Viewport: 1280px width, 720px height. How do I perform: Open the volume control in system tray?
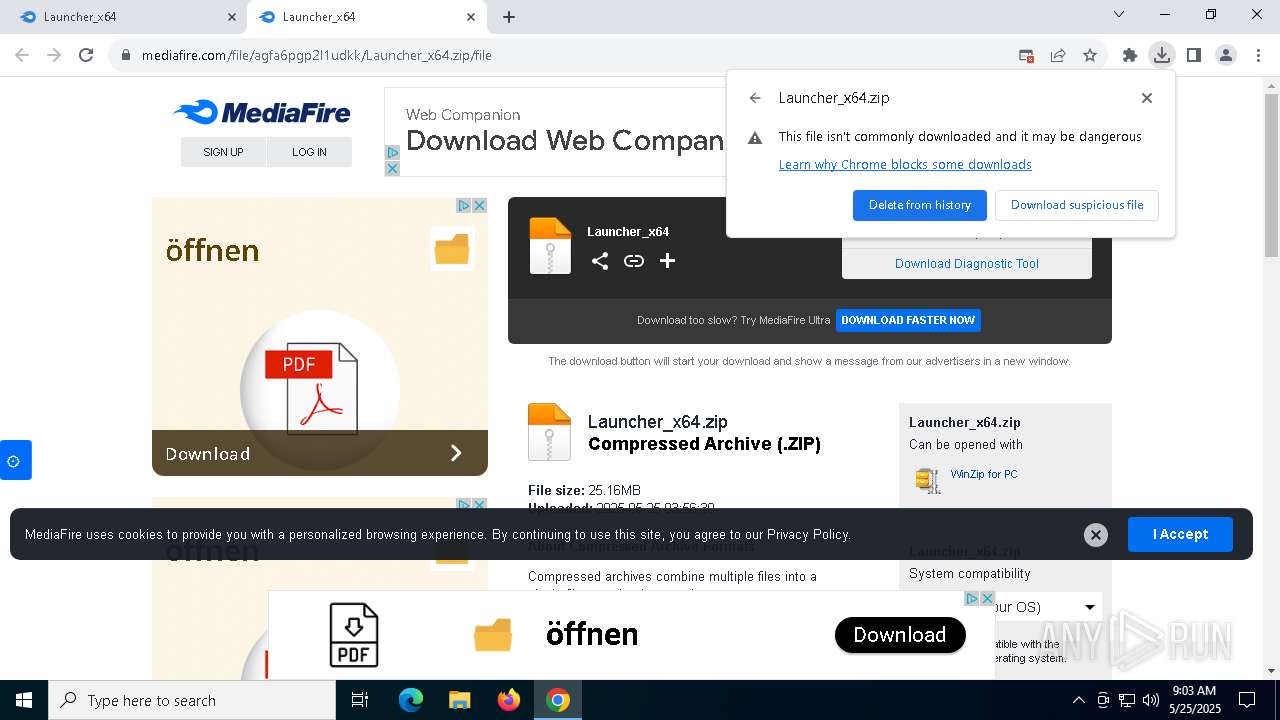coord(1151,700)
